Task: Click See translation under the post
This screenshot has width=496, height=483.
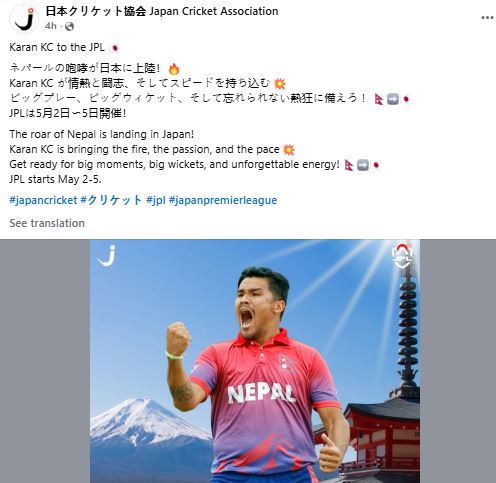Action: (x=47, y=223)
